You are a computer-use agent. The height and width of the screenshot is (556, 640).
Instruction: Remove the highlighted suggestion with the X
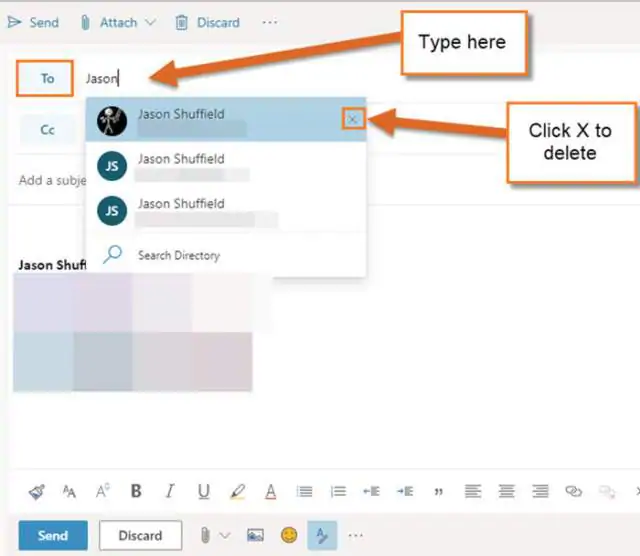[x=353, y=119]
